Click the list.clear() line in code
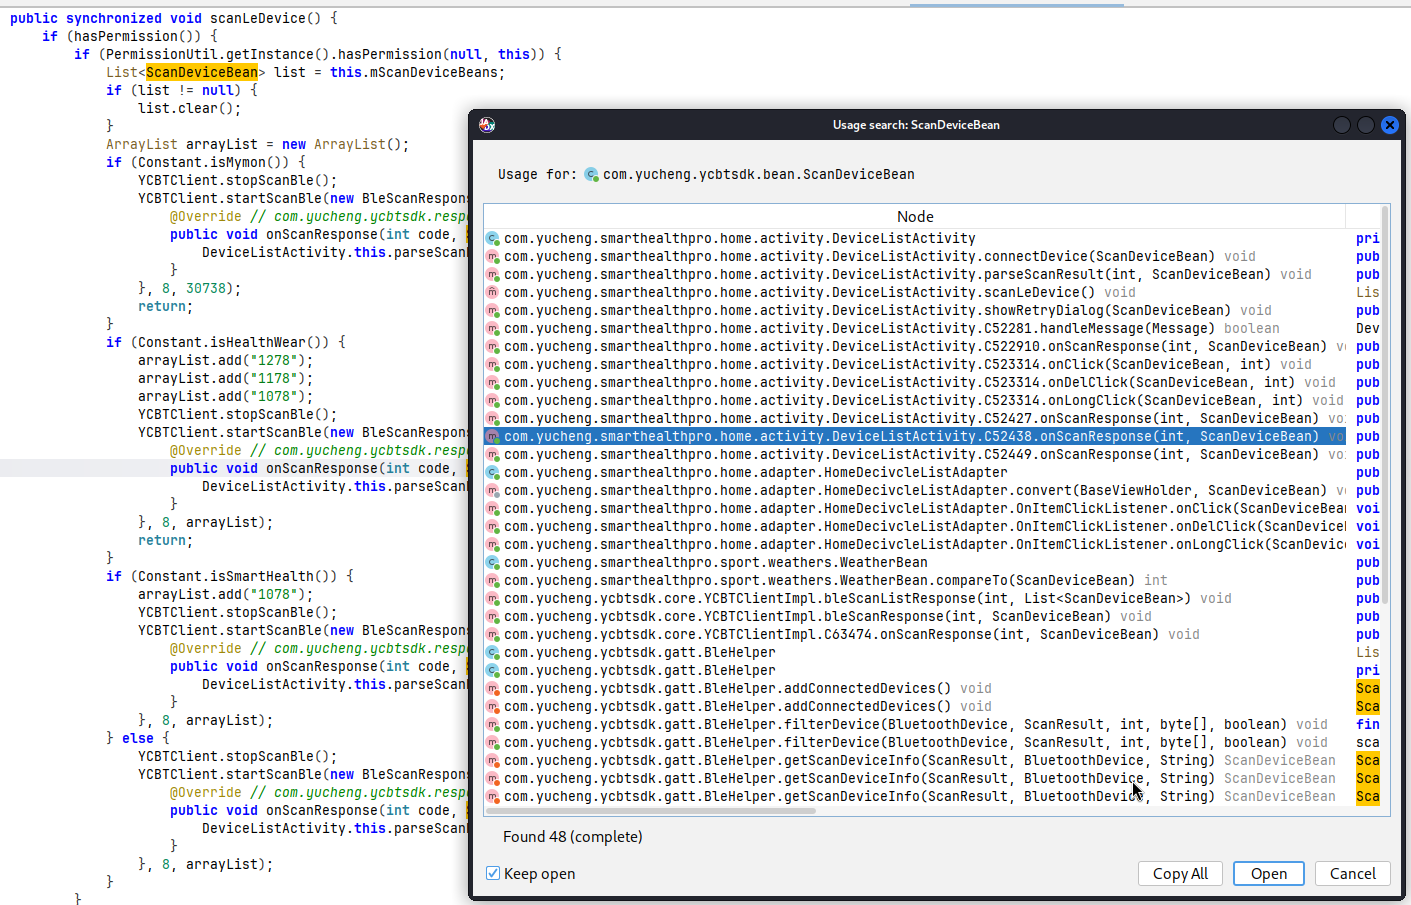Image resolution: width=1411 pixels, height=905 pixels. click(190, 108)
